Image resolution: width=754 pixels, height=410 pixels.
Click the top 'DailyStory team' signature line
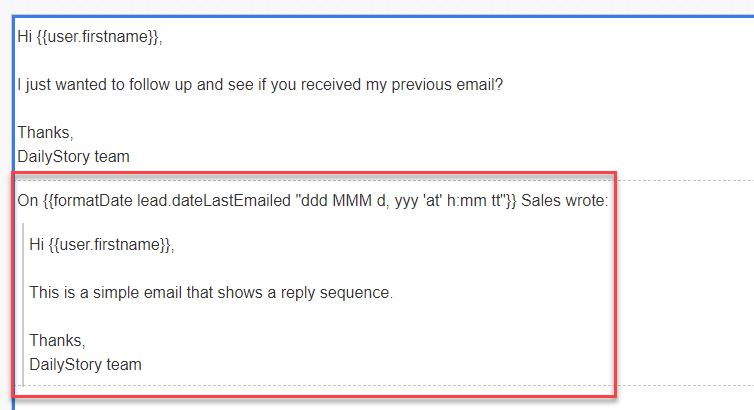[74, 157]
